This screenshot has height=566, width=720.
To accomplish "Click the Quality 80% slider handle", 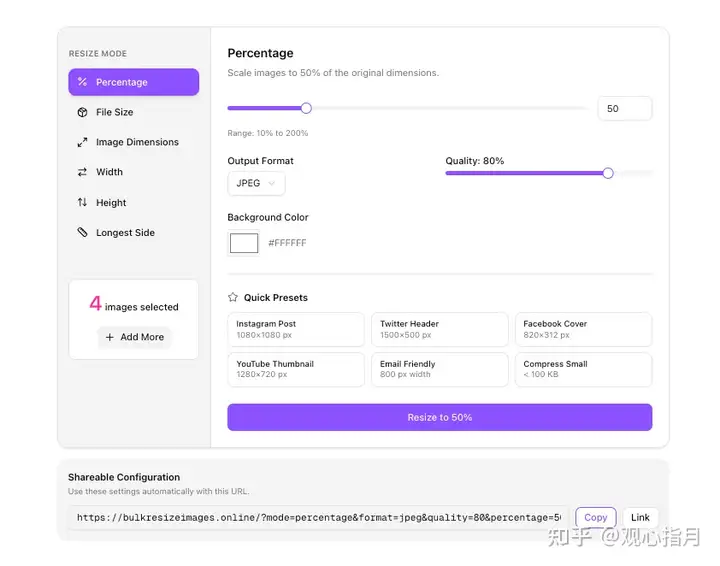I will click(x=608, y=173).
